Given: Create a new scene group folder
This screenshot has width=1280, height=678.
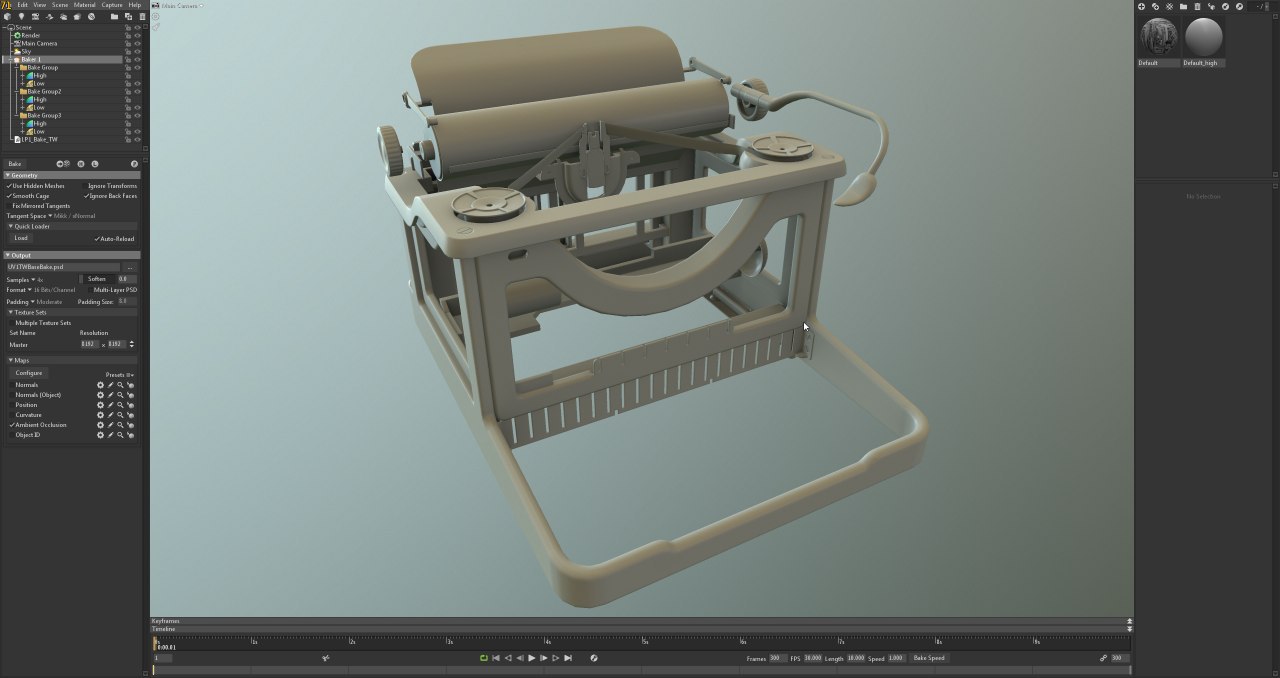Looking at the screenshot, I should (114, 16).
